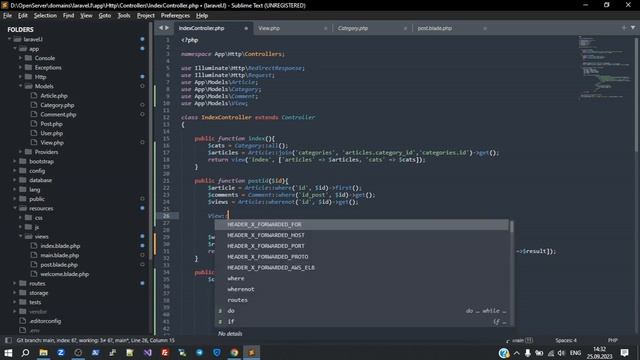The height and width of the screenshot is (360, 640).
Task: Collapse the resources folder
Action: (15, 208)
